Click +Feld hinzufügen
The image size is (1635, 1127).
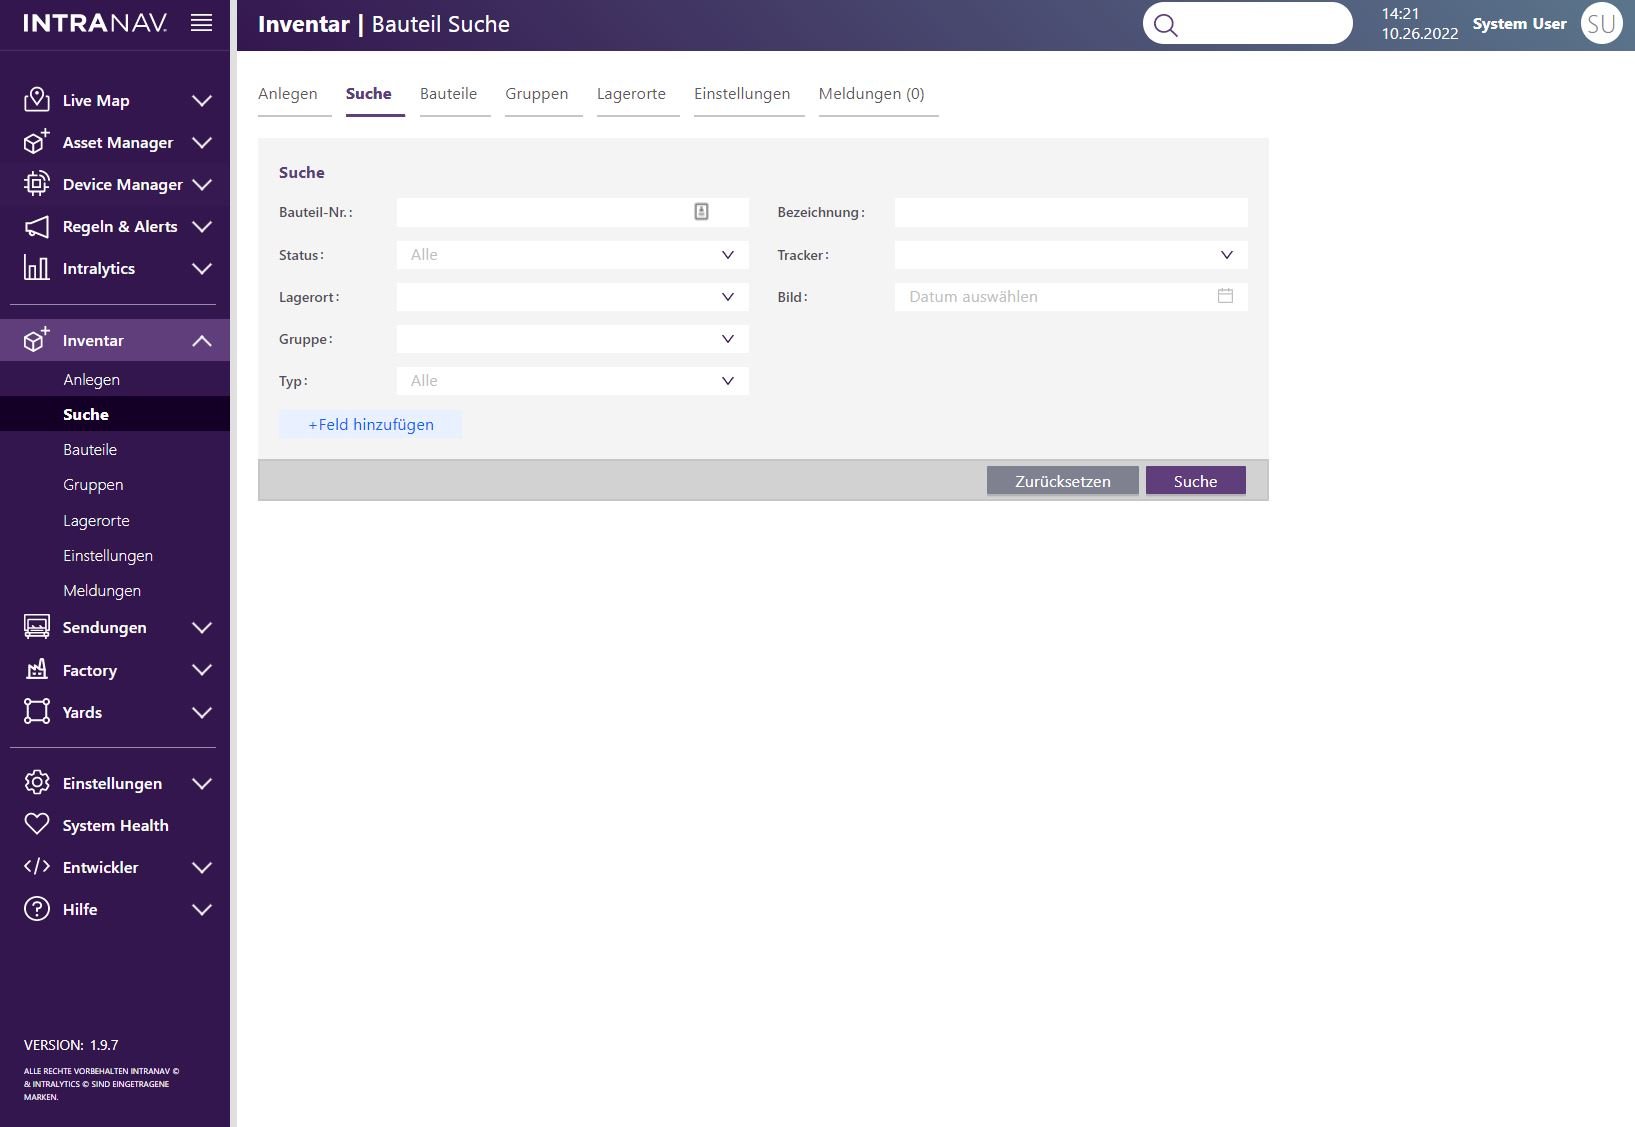370,424
